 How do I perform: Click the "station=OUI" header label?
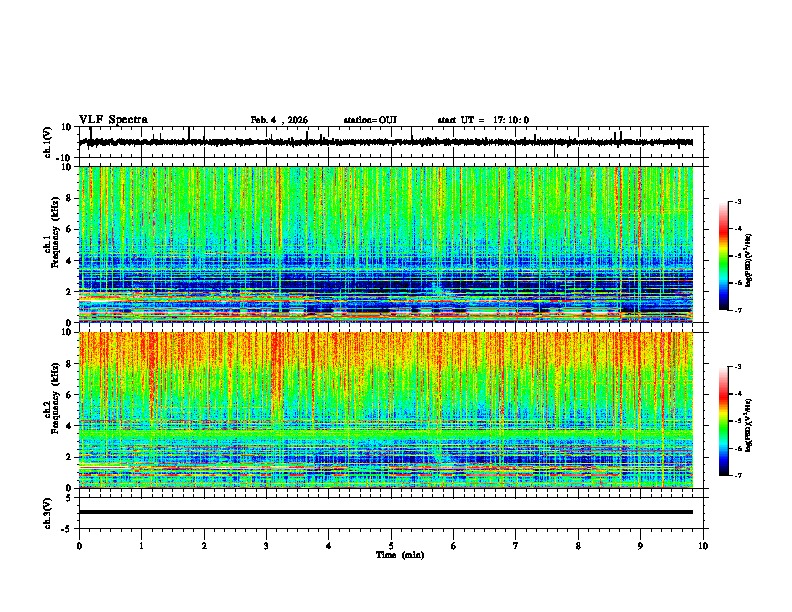click(370, 120)
